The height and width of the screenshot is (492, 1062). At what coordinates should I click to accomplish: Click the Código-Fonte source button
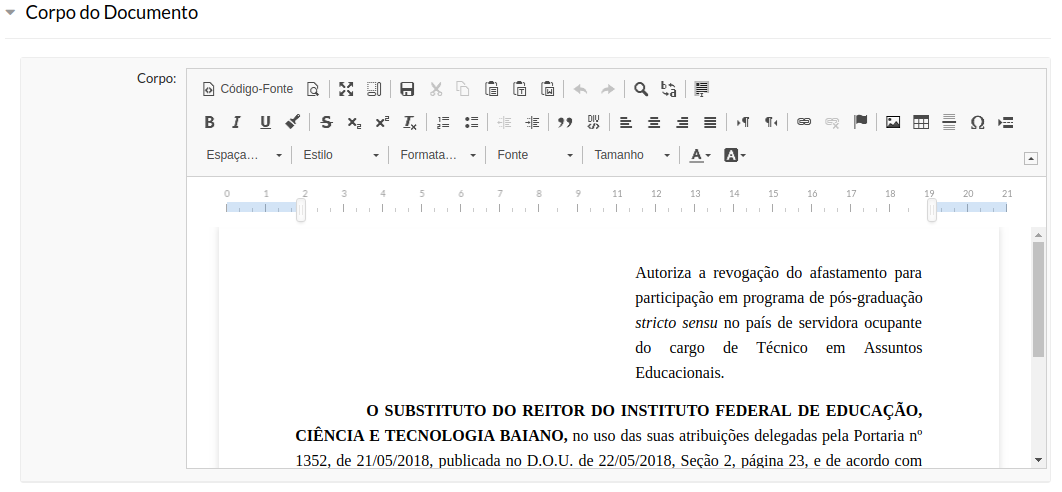[248, 89]
